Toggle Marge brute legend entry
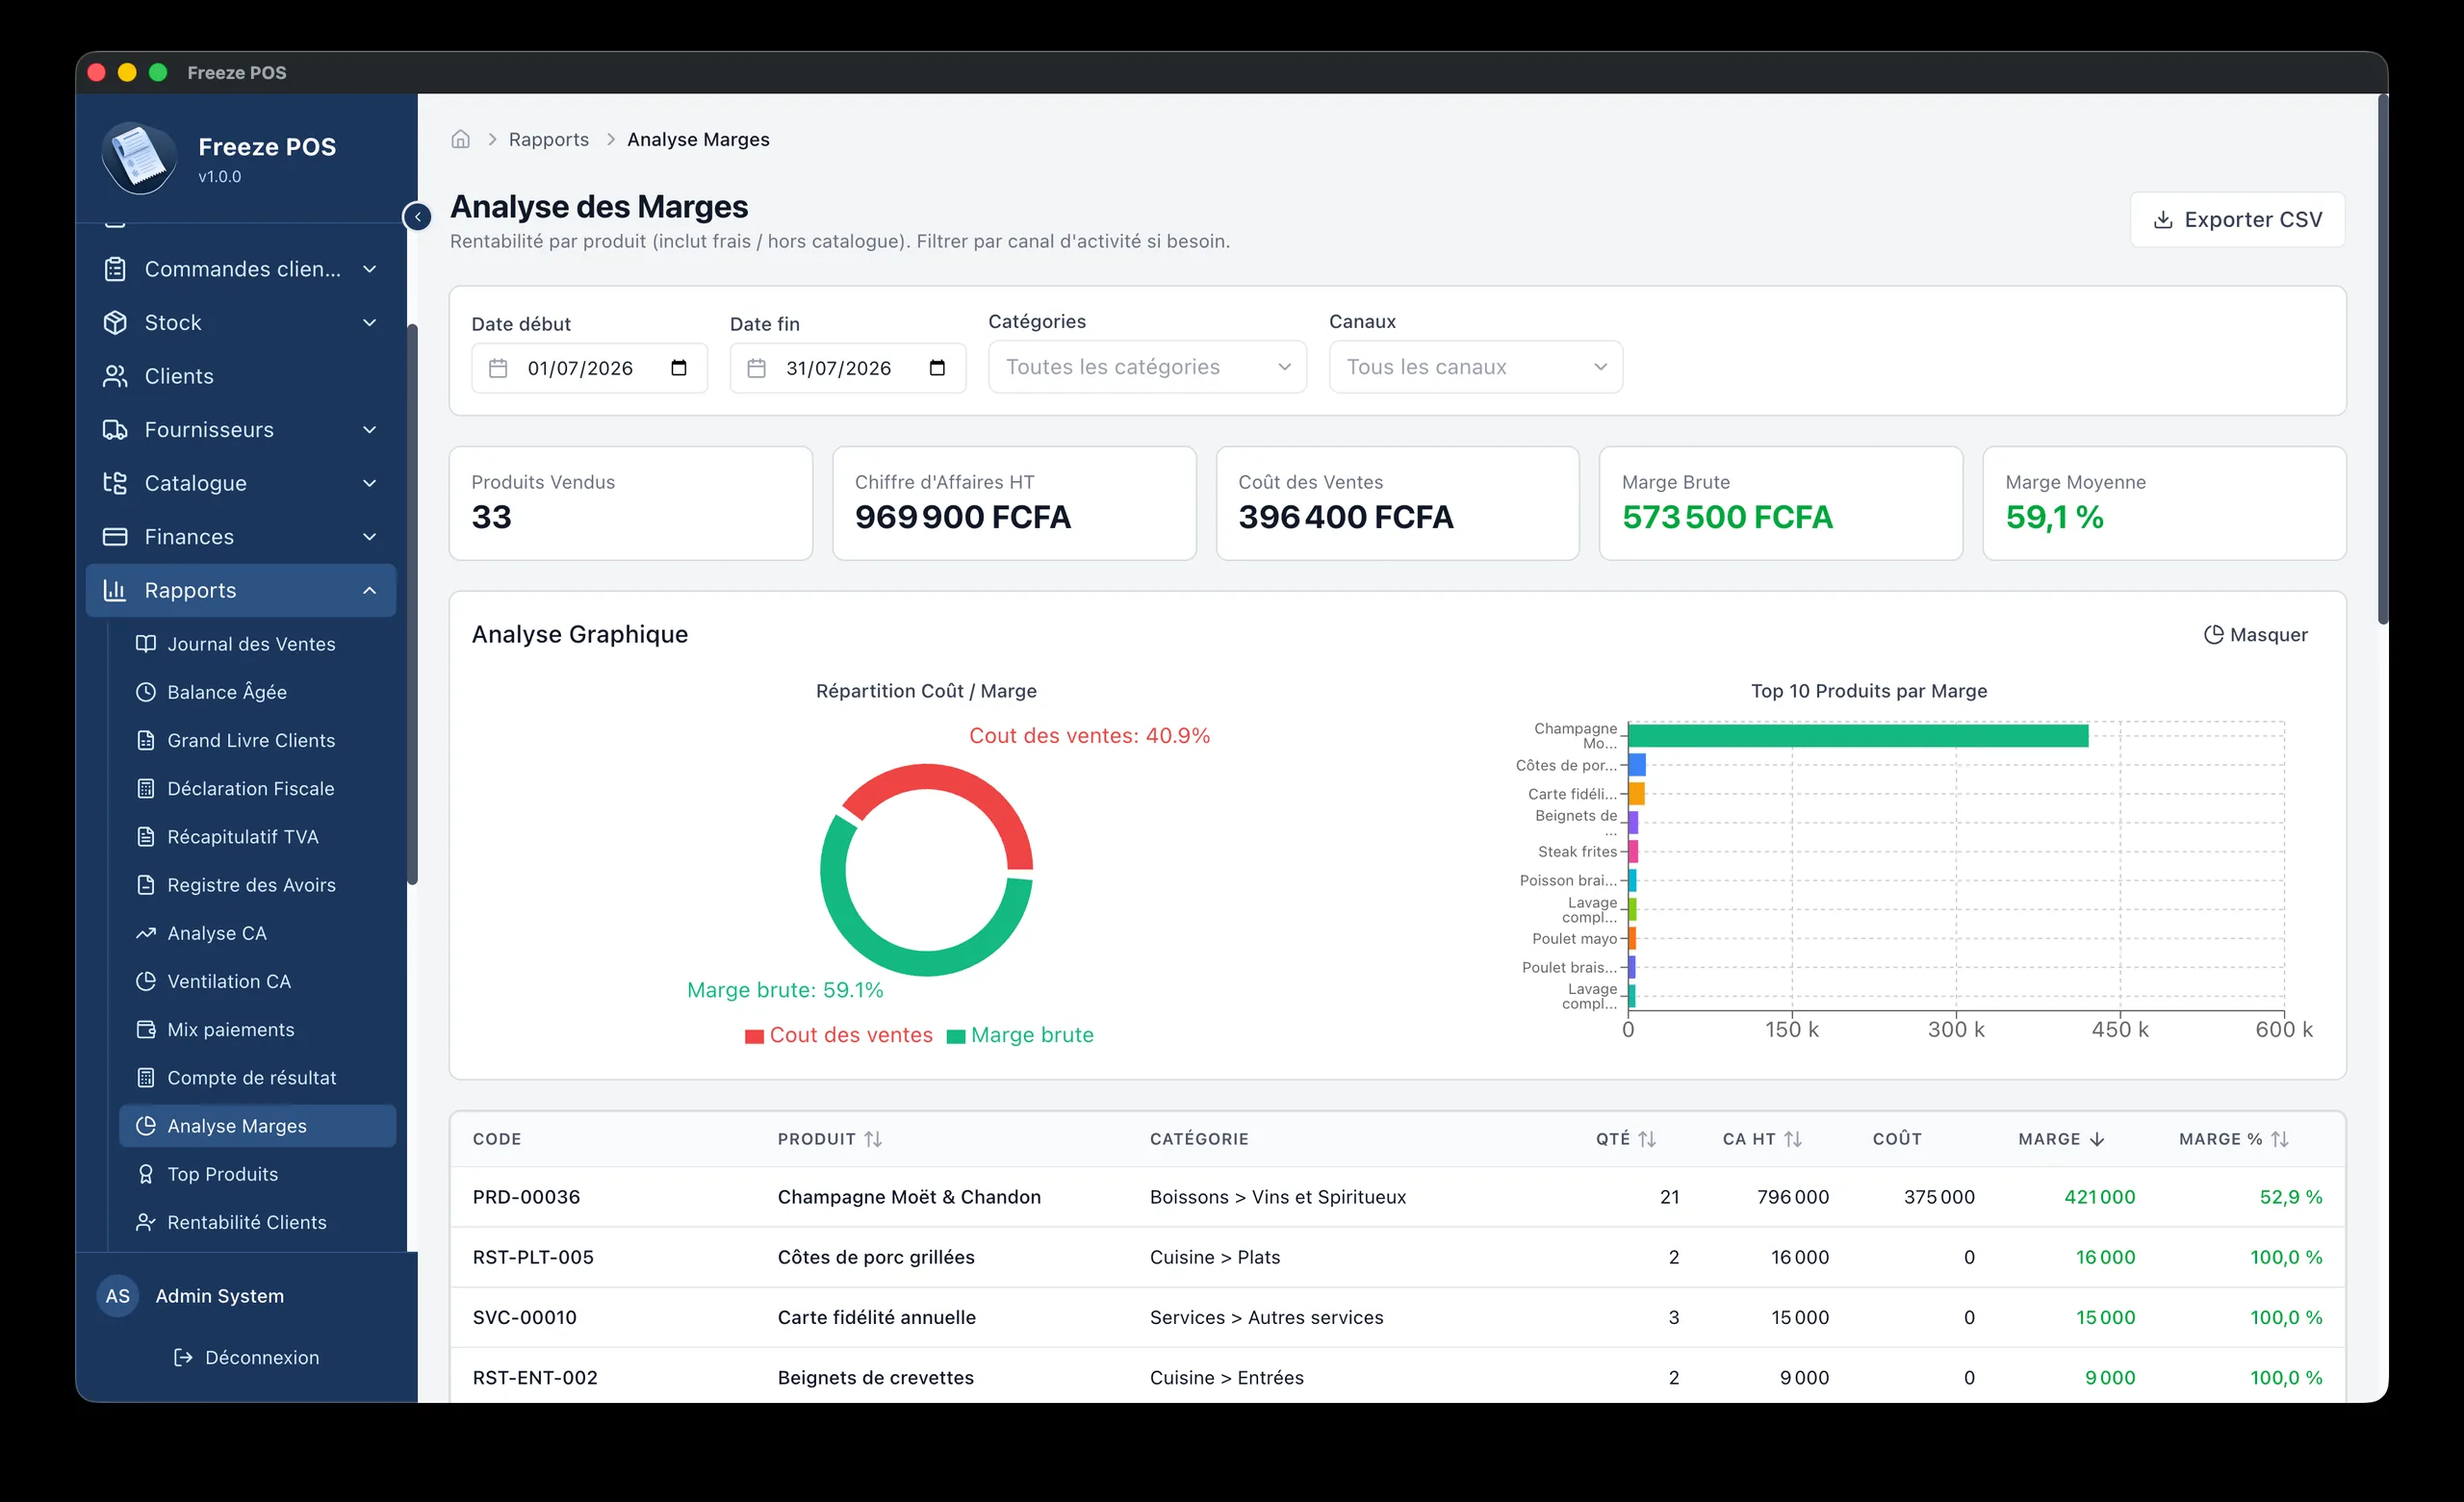Image resolution: width=2464 pixels, height=1502 pixels. tap(1020, 1035)
